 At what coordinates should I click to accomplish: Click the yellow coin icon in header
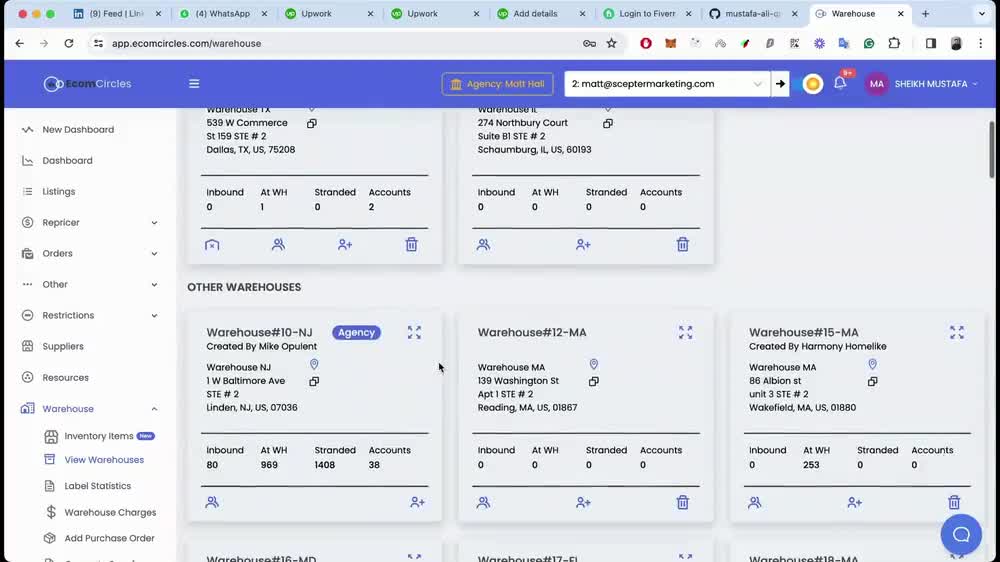[x=812, y=84]
